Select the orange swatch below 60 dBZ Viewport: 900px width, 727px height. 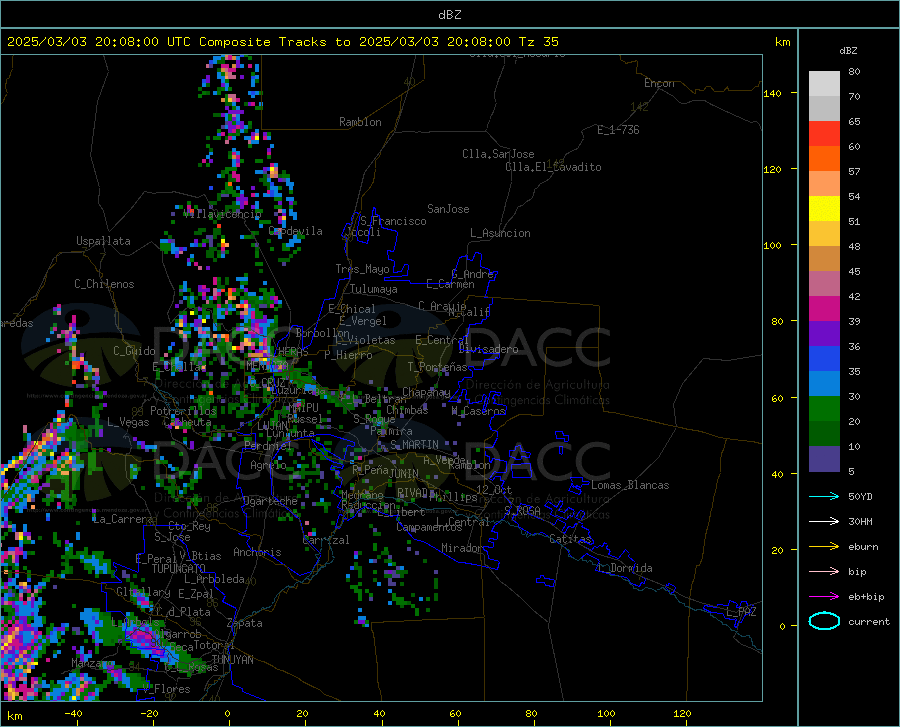pos(824,159)
